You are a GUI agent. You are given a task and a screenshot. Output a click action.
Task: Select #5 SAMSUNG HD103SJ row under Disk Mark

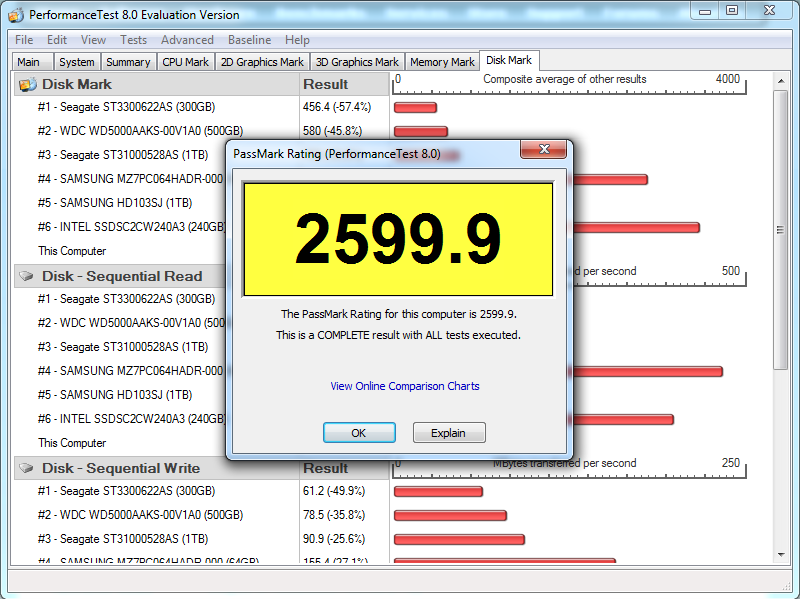click(x=115, y=203)
